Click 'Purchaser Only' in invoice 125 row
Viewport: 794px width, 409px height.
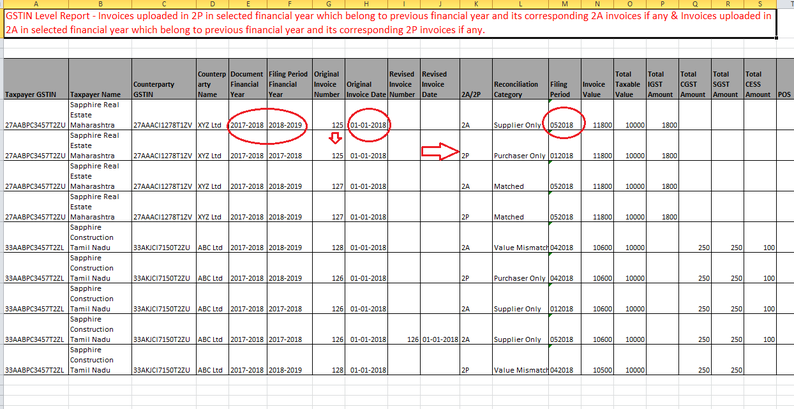point(520,145)
